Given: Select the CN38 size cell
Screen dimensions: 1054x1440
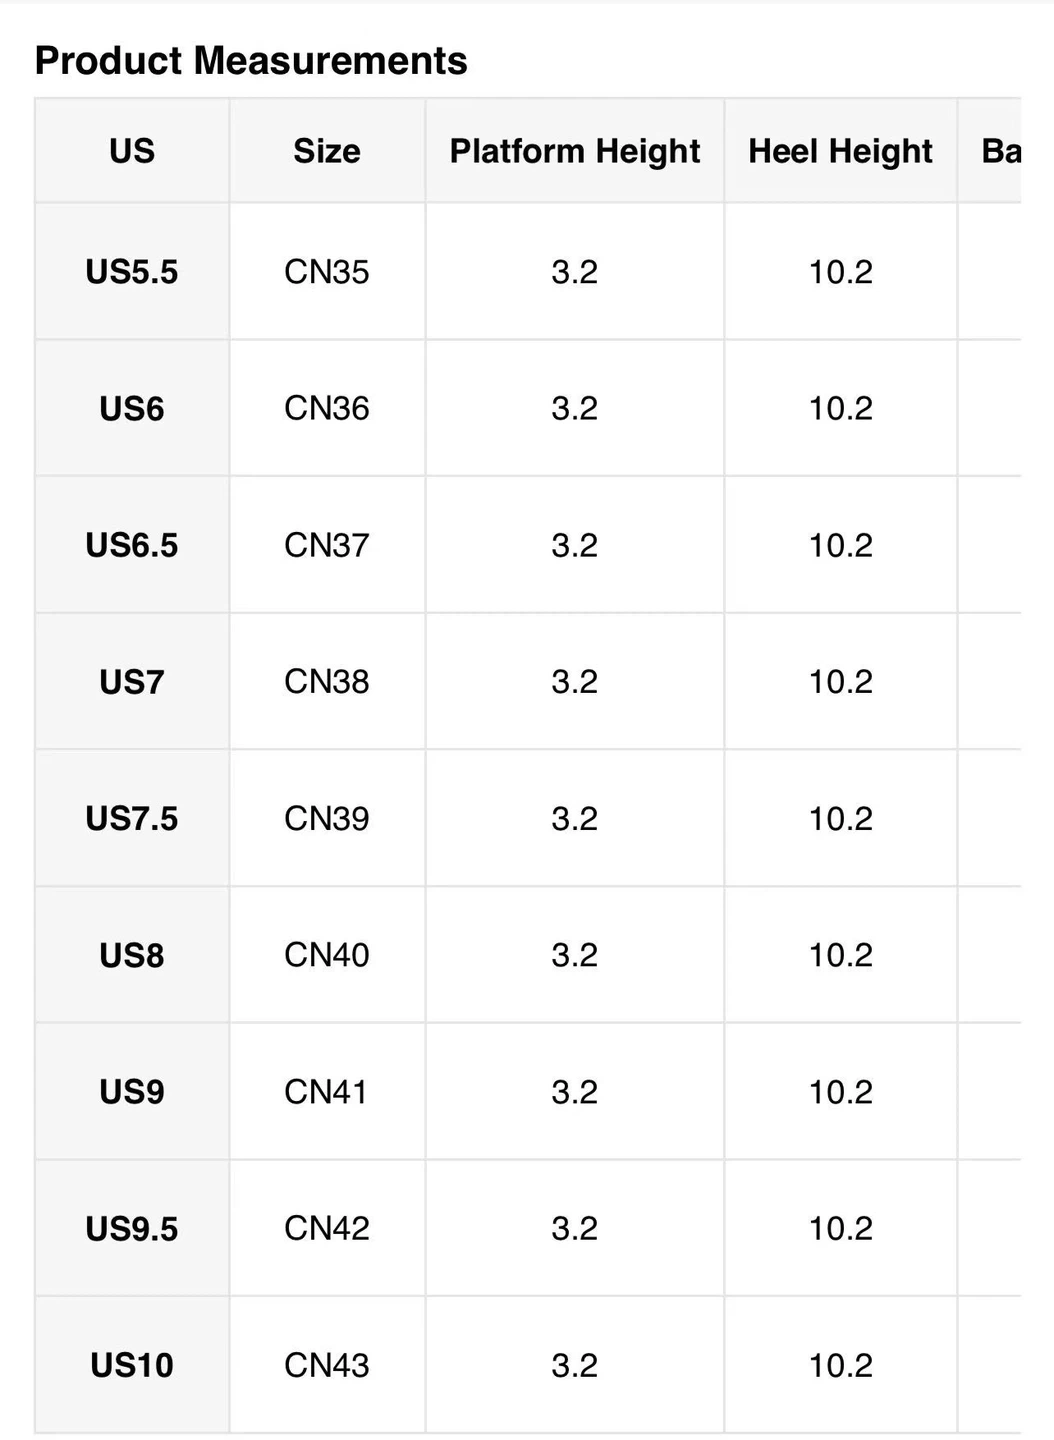Looking at the screenshot, I should tap(327, 682).
